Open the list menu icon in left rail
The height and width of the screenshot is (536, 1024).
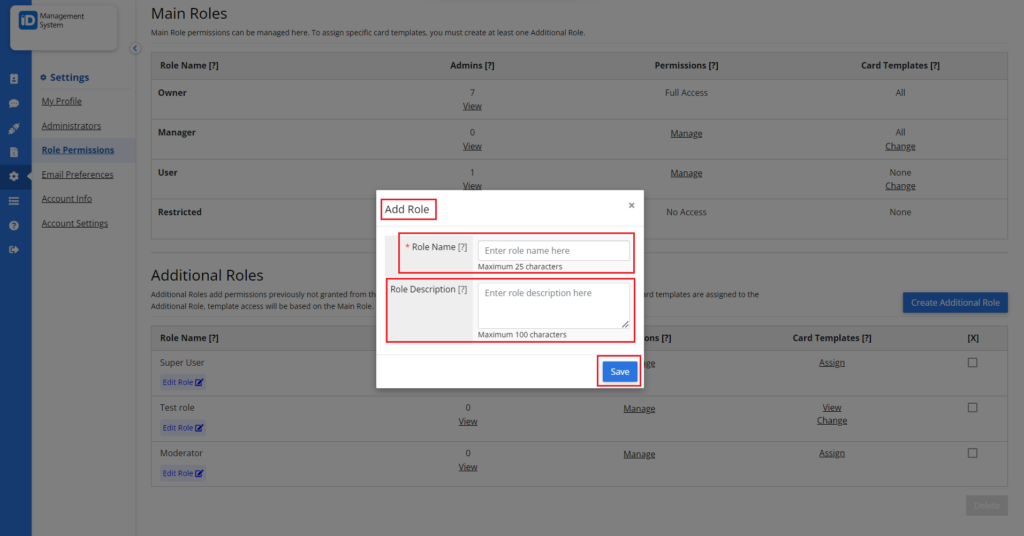[14, 201]
